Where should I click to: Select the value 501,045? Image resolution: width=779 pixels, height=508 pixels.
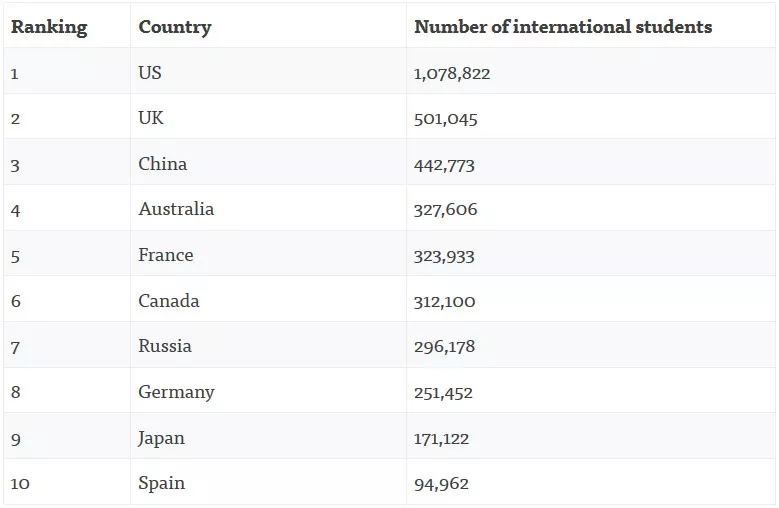[x=446, y=119]
